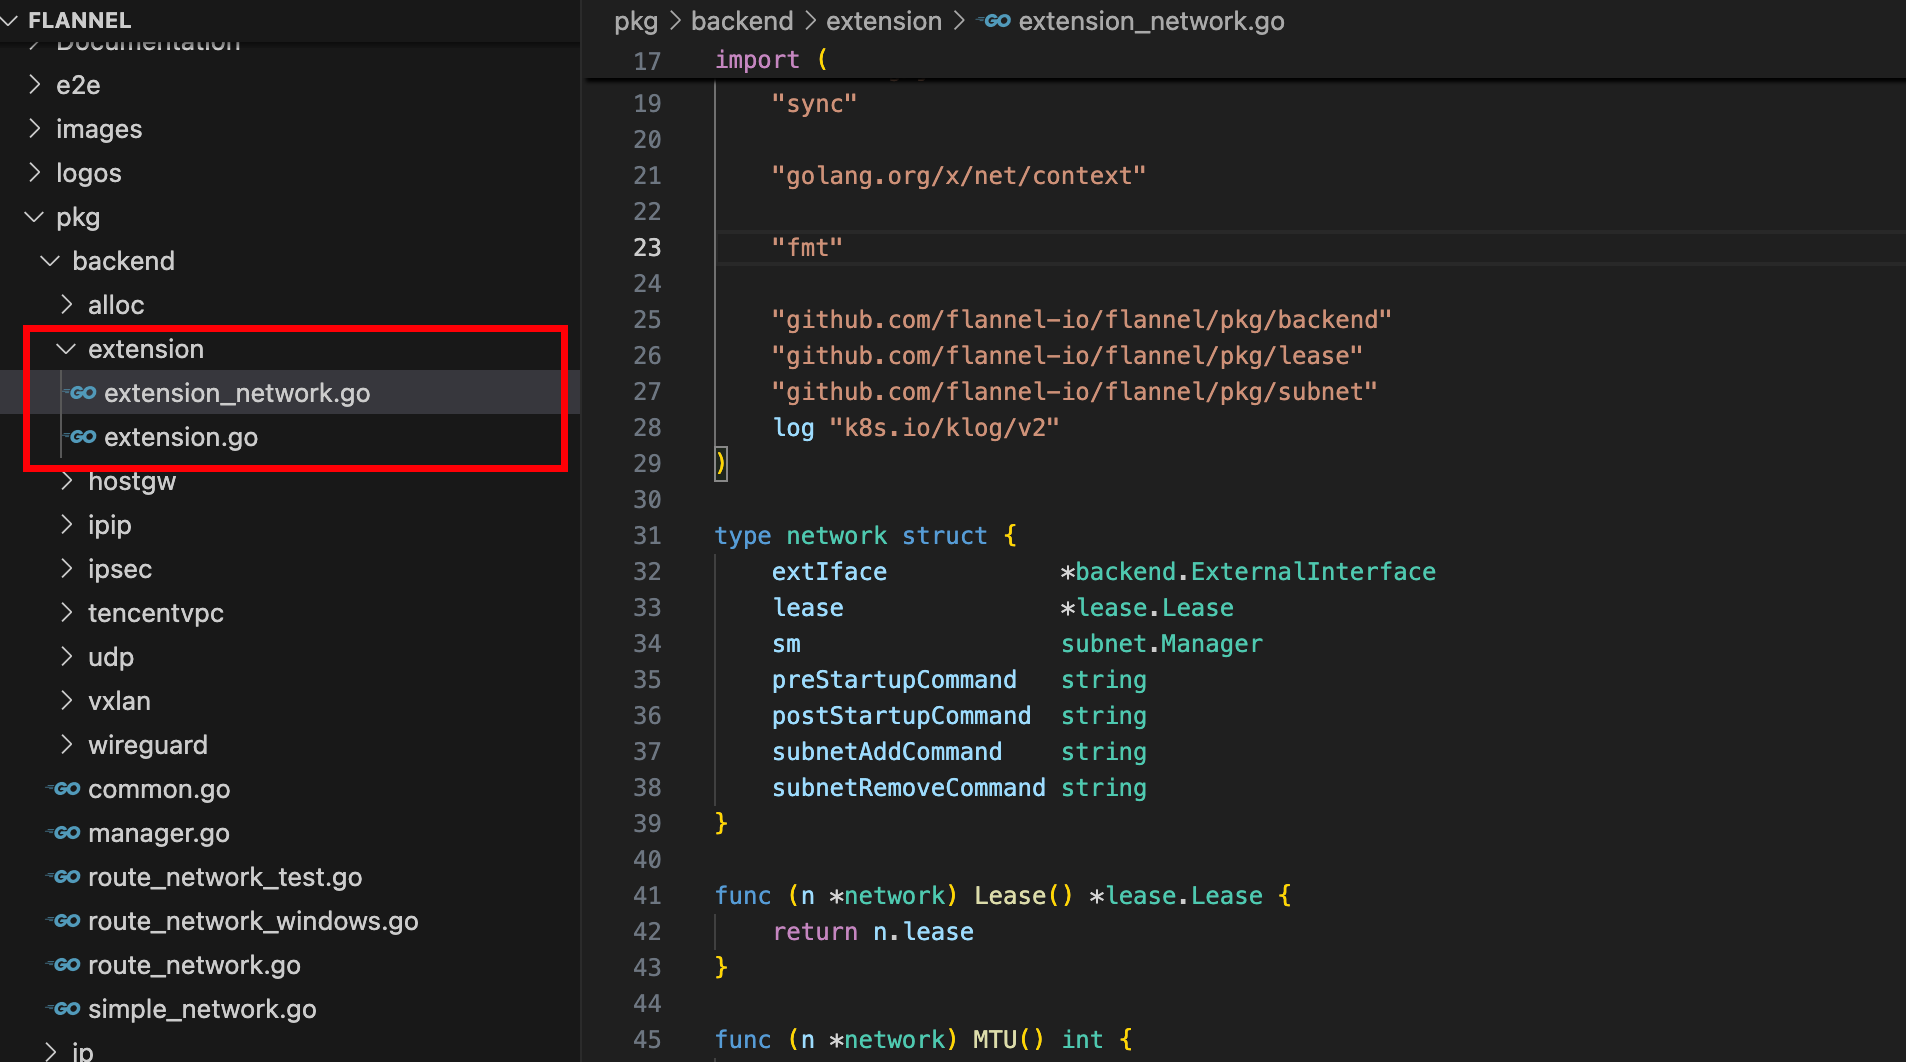Select the logos folder label

point(88,173)
